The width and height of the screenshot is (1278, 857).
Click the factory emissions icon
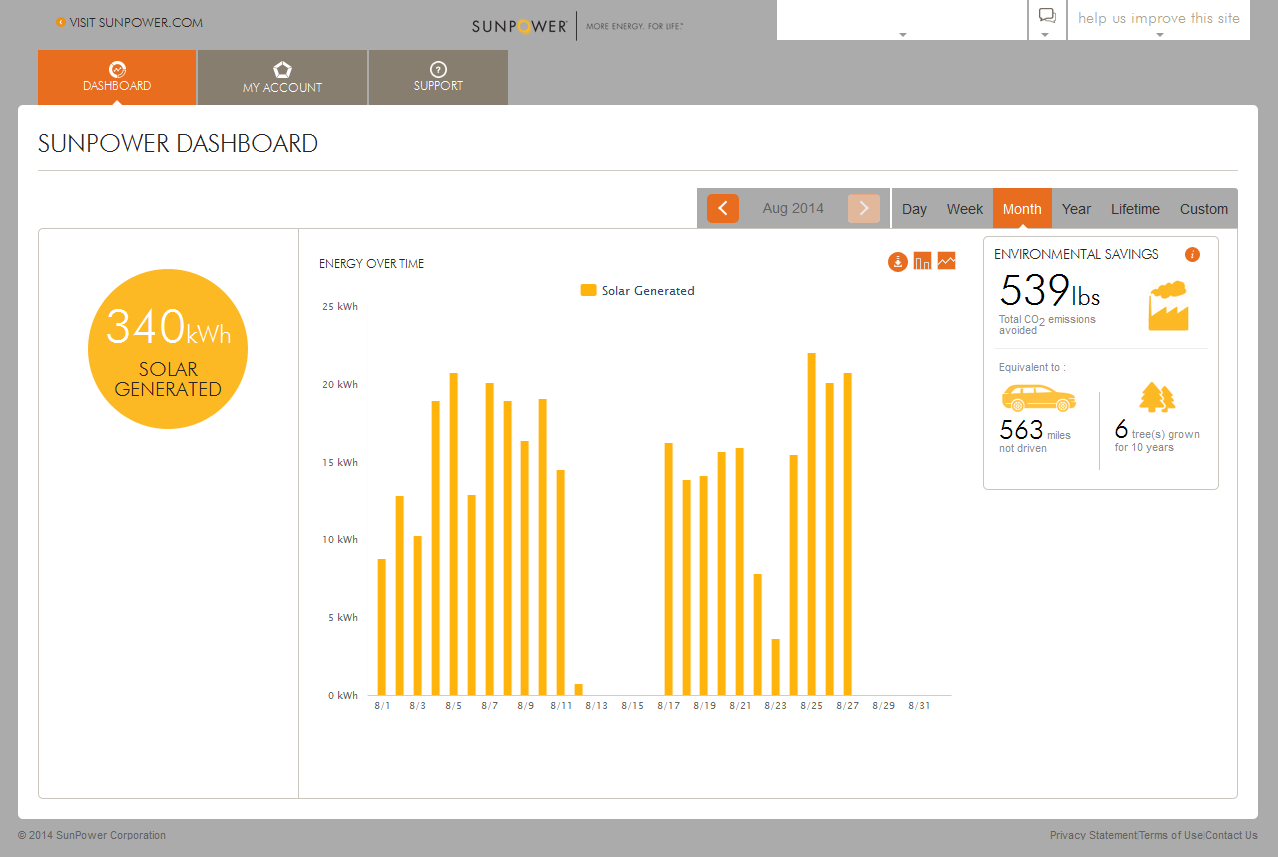tap(1168, 306)
